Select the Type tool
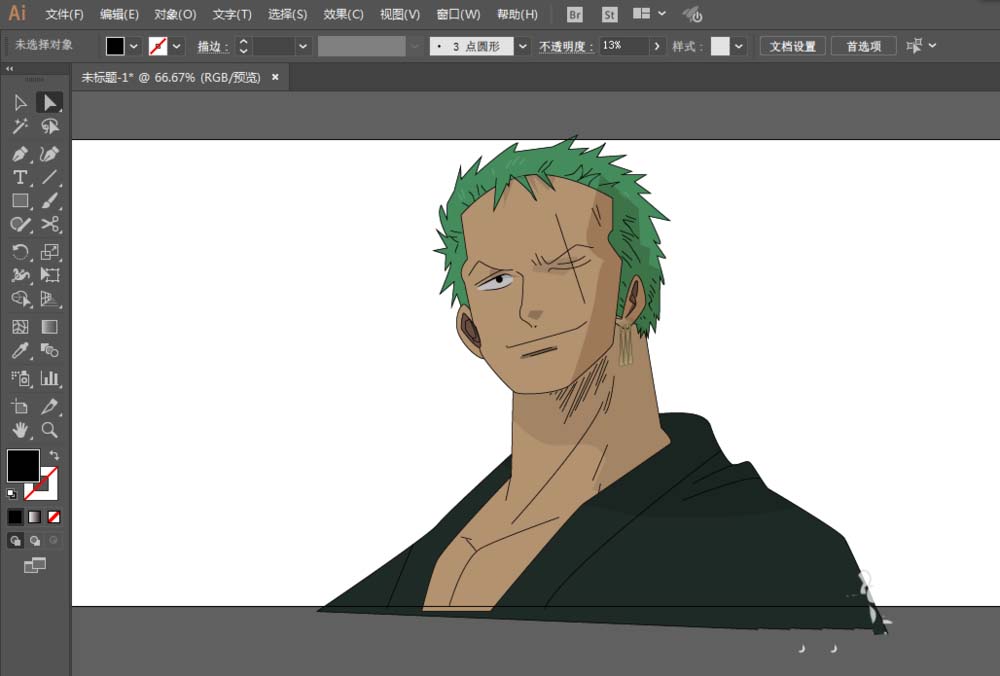The height and width of the screenshot is (676, 1000). (x=20, y=178)
